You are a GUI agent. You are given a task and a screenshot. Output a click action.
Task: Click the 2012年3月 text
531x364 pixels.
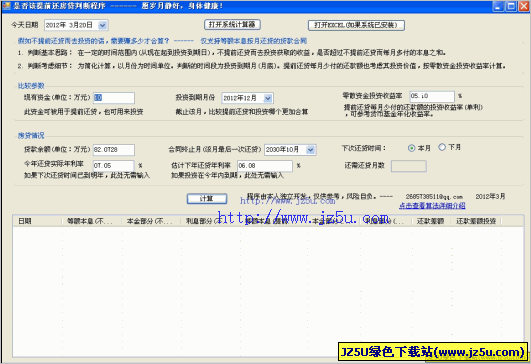(x=490, y=196)
